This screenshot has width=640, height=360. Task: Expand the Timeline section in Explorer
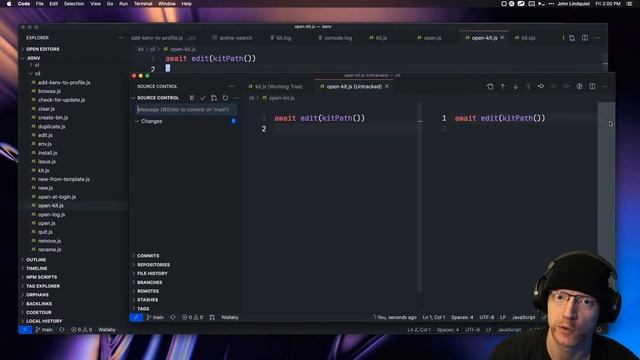36,268
